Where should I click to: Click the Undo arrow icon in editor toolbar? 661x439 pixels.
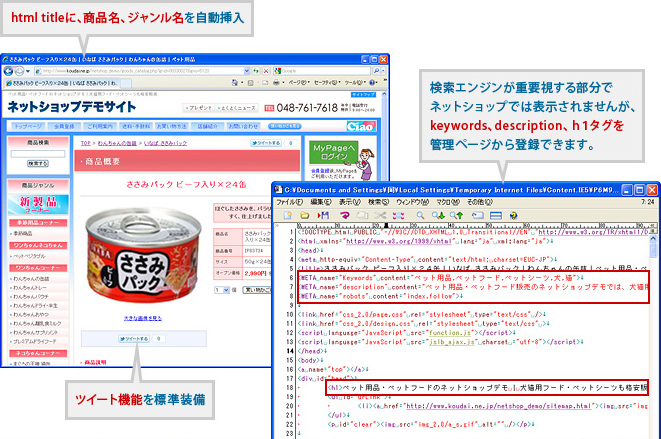point(344,215)
